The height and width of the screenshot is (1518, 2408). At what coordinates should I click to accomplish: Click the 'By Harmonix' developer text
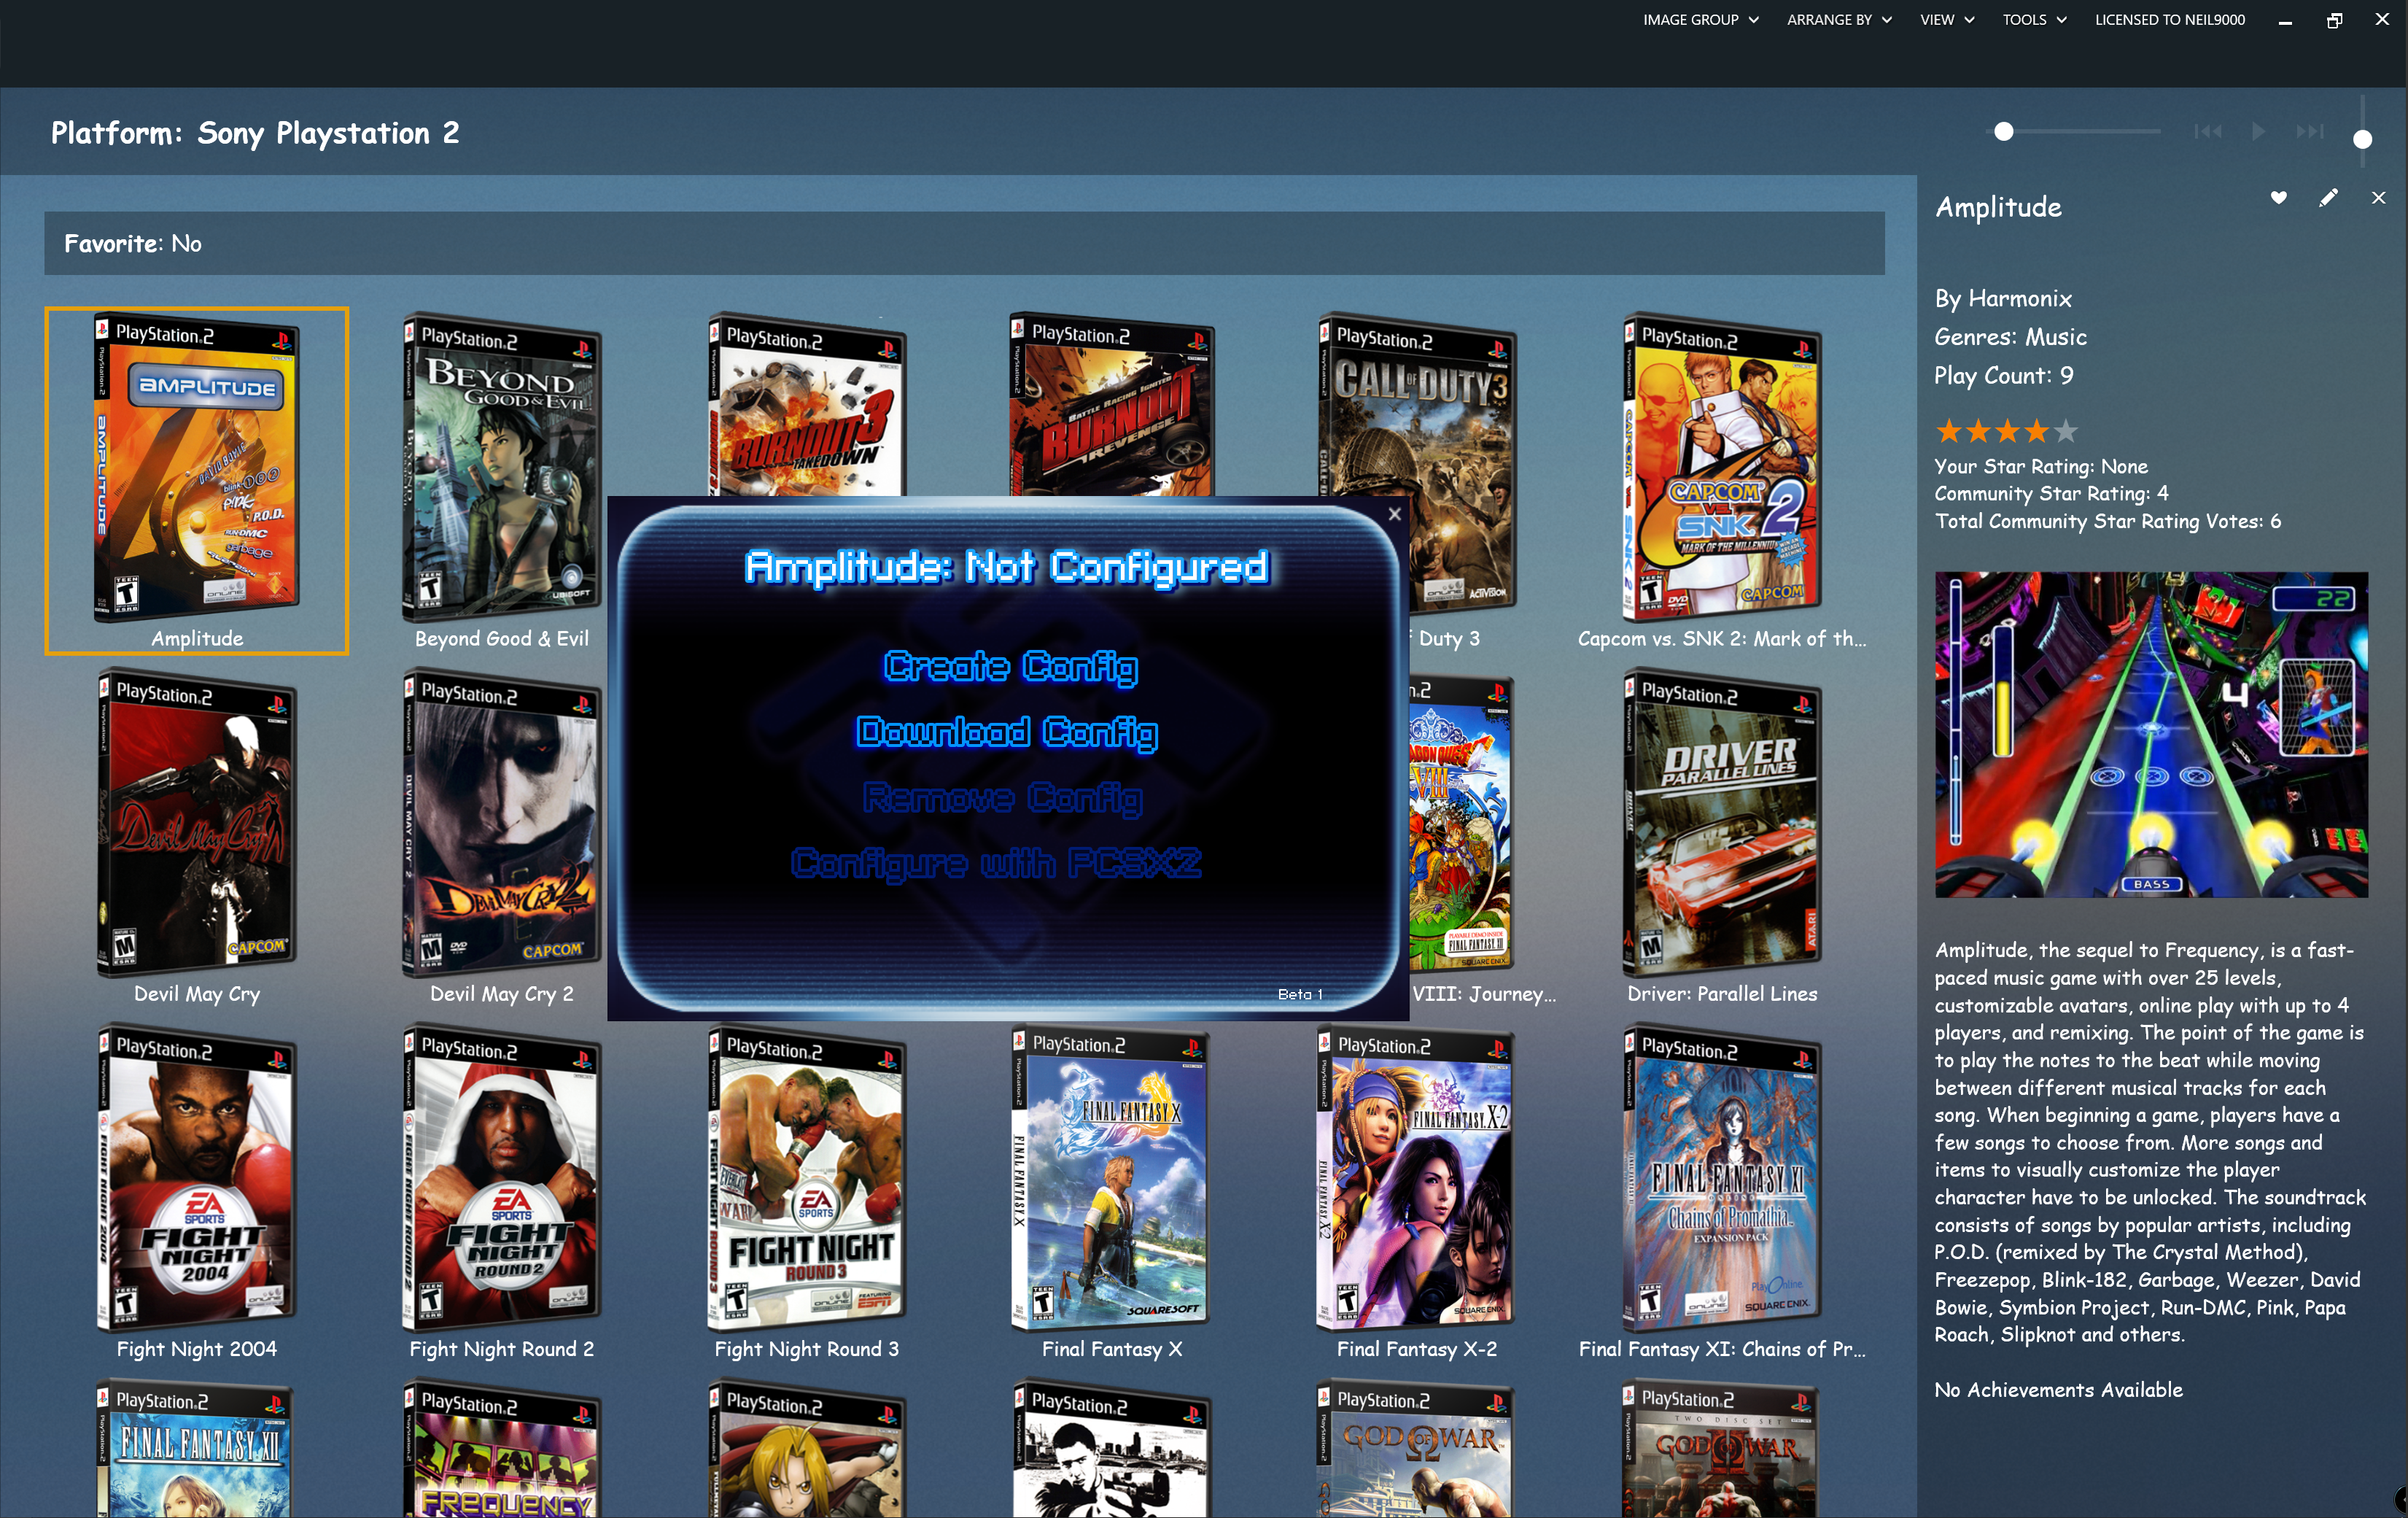click(2003, 298)
